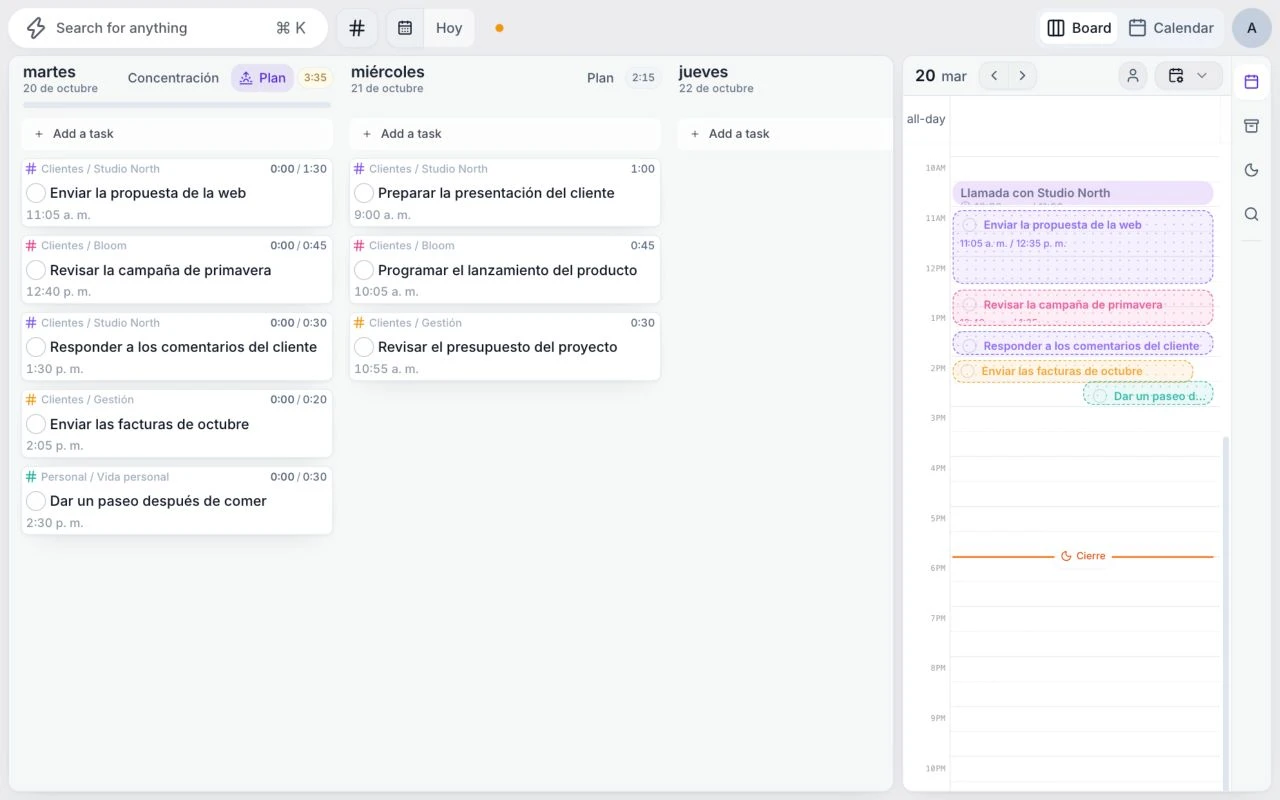Click the martes progress bar
Image resolution: width=1280 pixels, height=800 pixels.
click(x=177, y=104)
